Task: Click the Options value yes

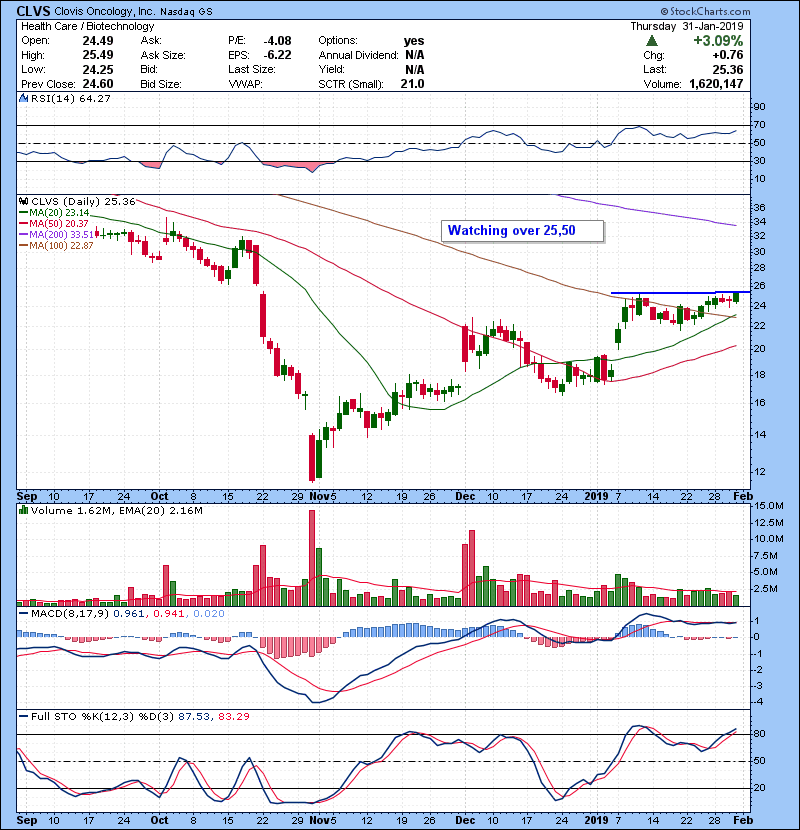Action: [414, 41]
